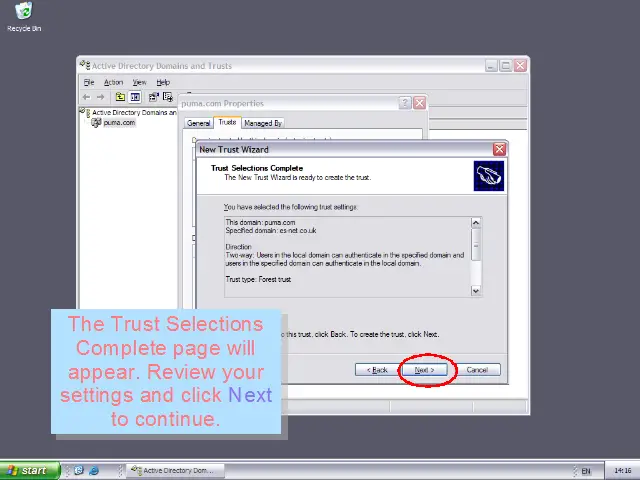This screenshot has height=480, width=640.
Task: Cancel the New Trust Wizard
Action: [477, 370]
